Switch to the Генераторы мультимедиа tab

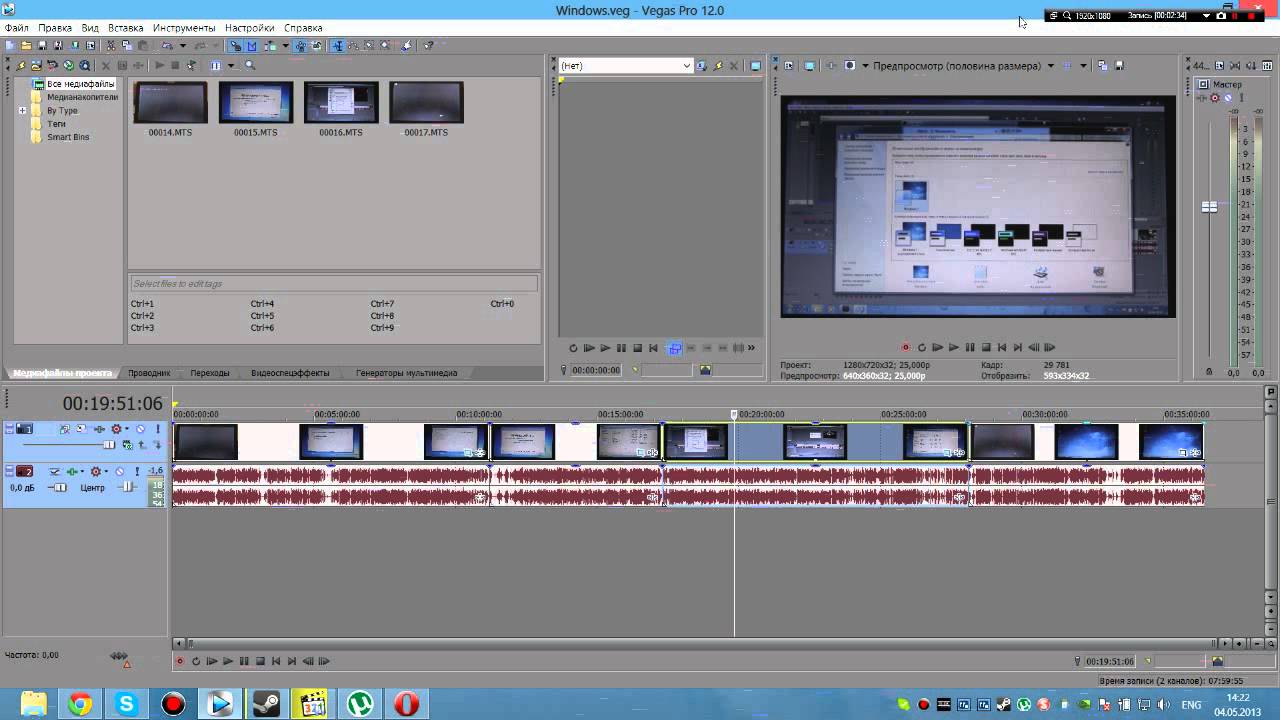tap(406, 373)
